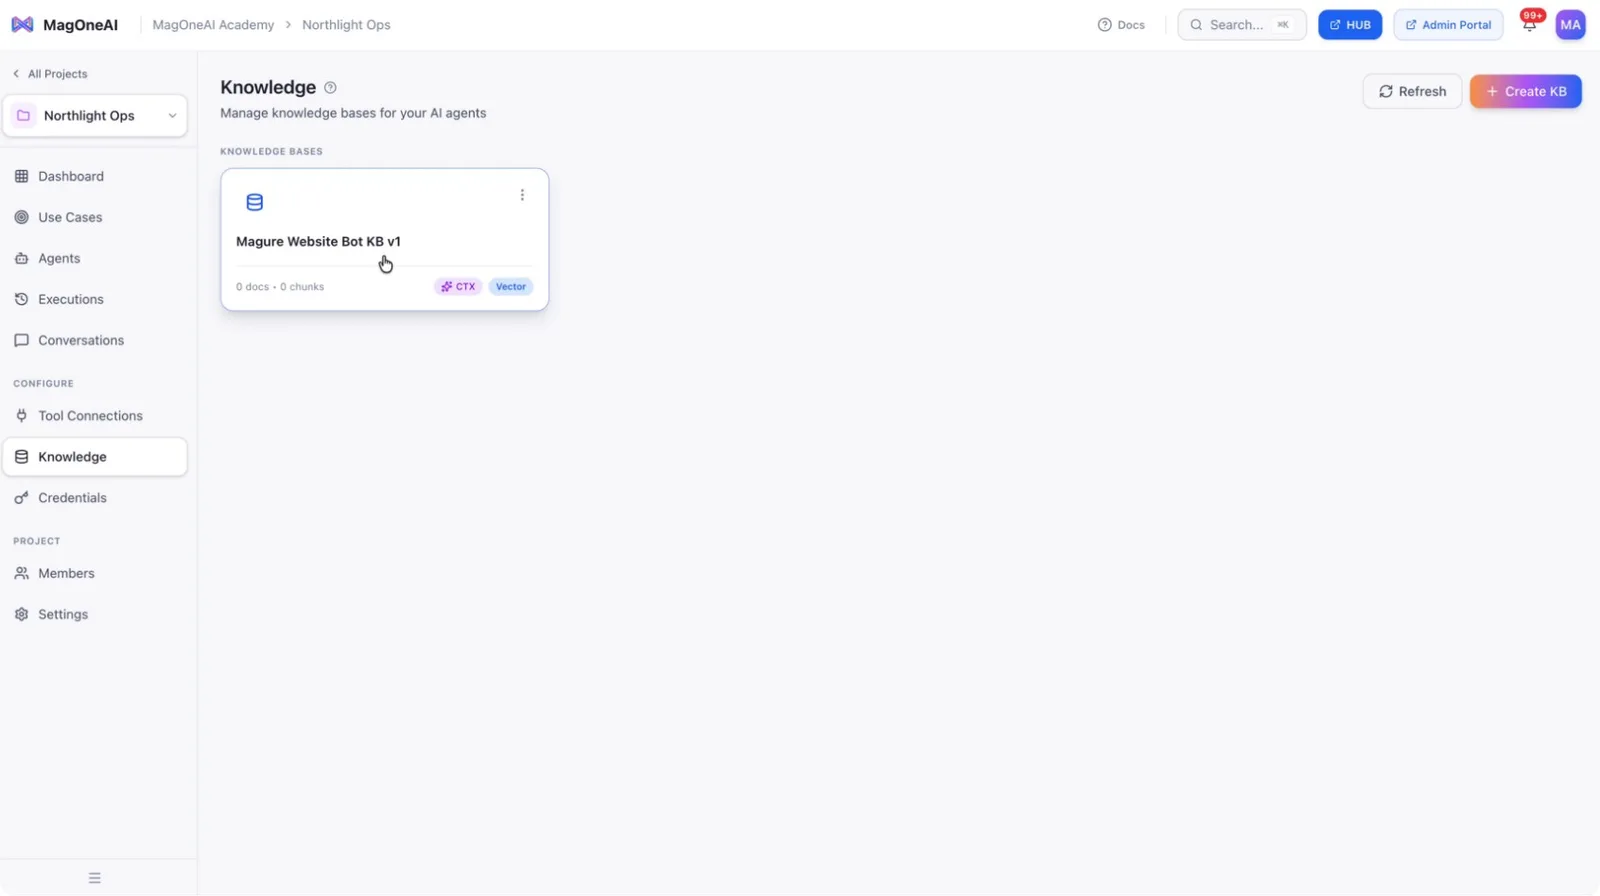
Task: Expand the Northlight Ops project dropdown
Action: pyautogui.click(x=94, y=116)
